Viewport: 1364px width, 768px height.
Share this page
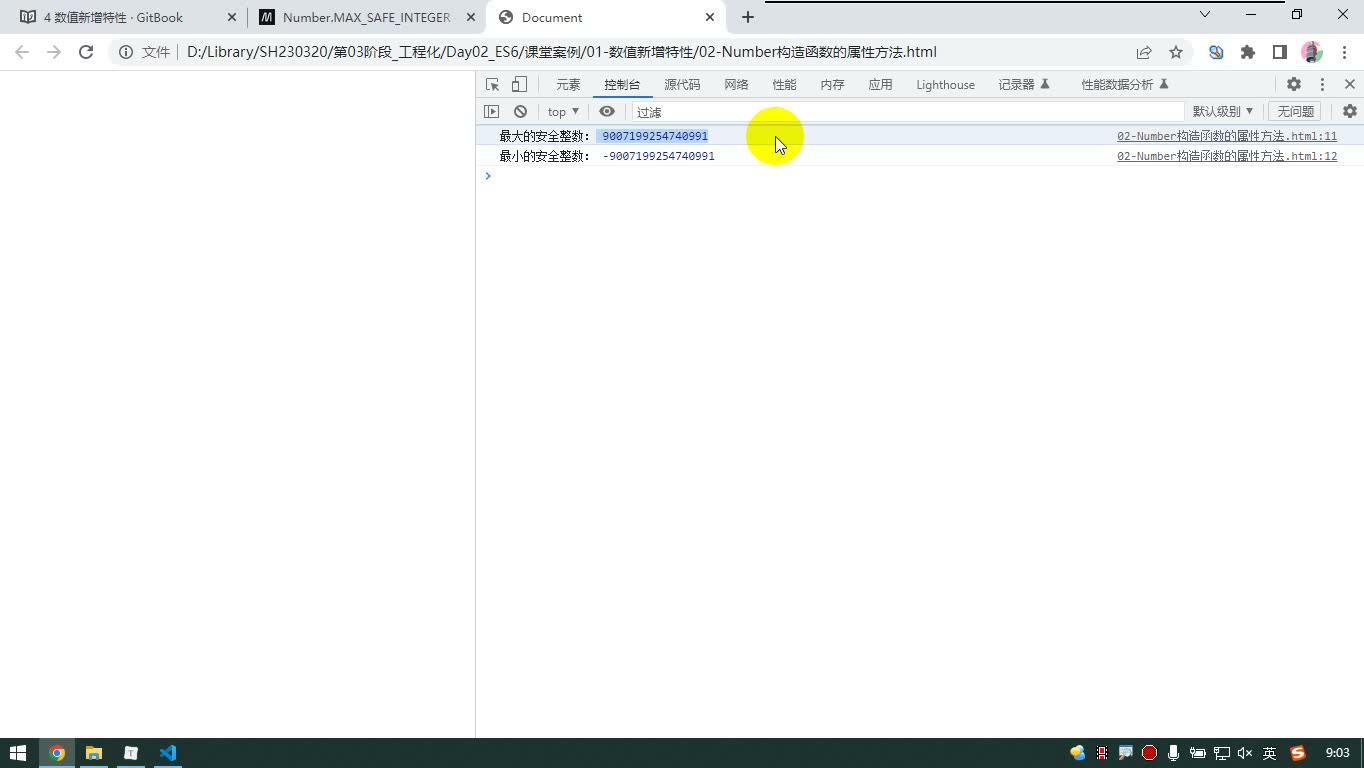(x=1144, y=52)
